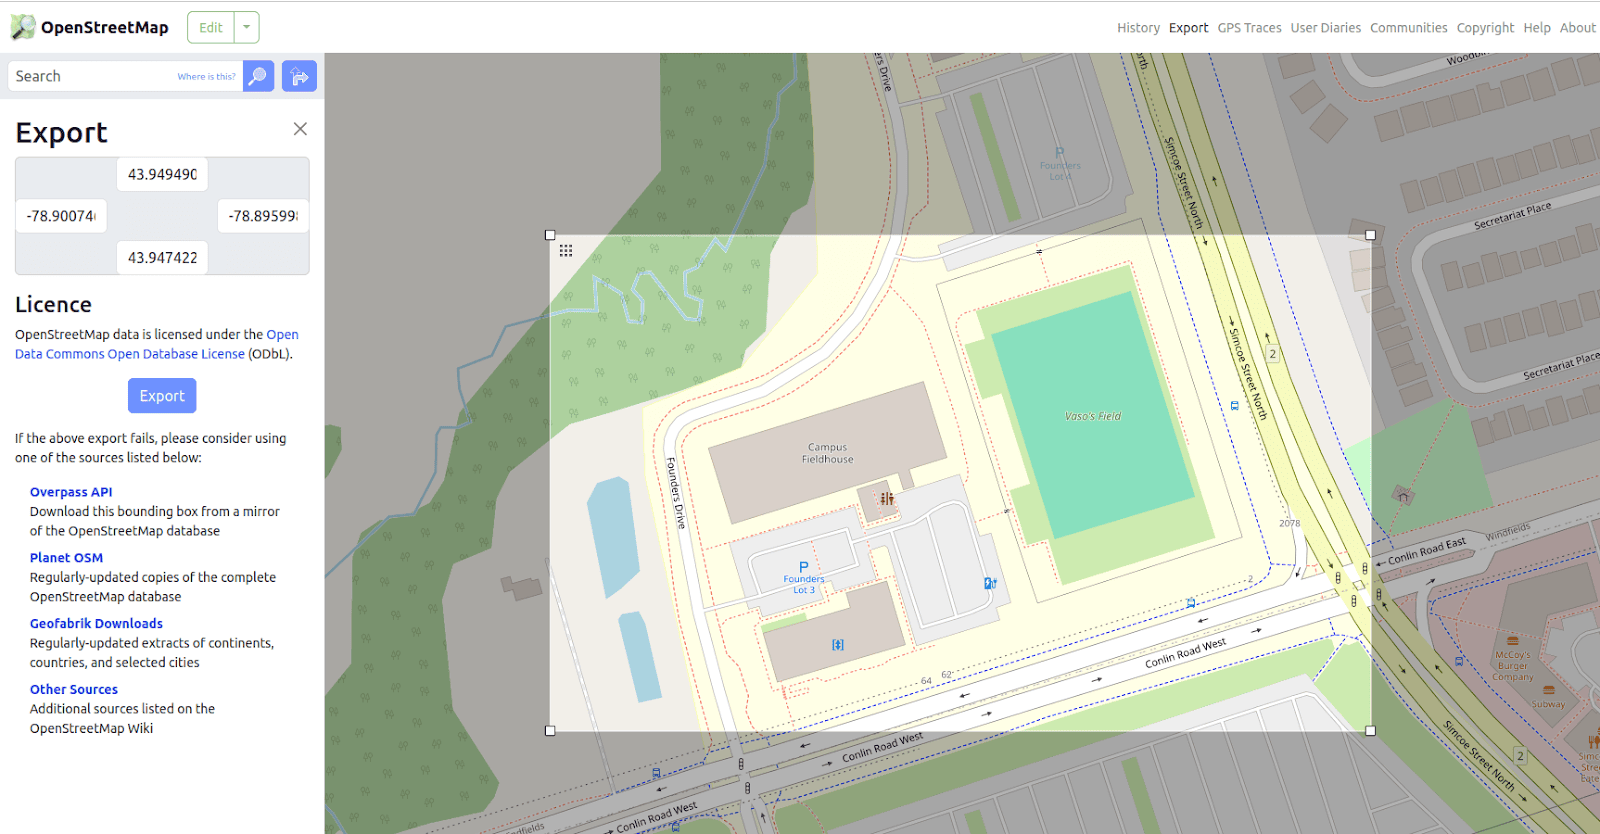Expand the Edit dropdown arrow
The height and width of the screenshot is (834, 1600).
pyautogui.click(x=247, y=27)
